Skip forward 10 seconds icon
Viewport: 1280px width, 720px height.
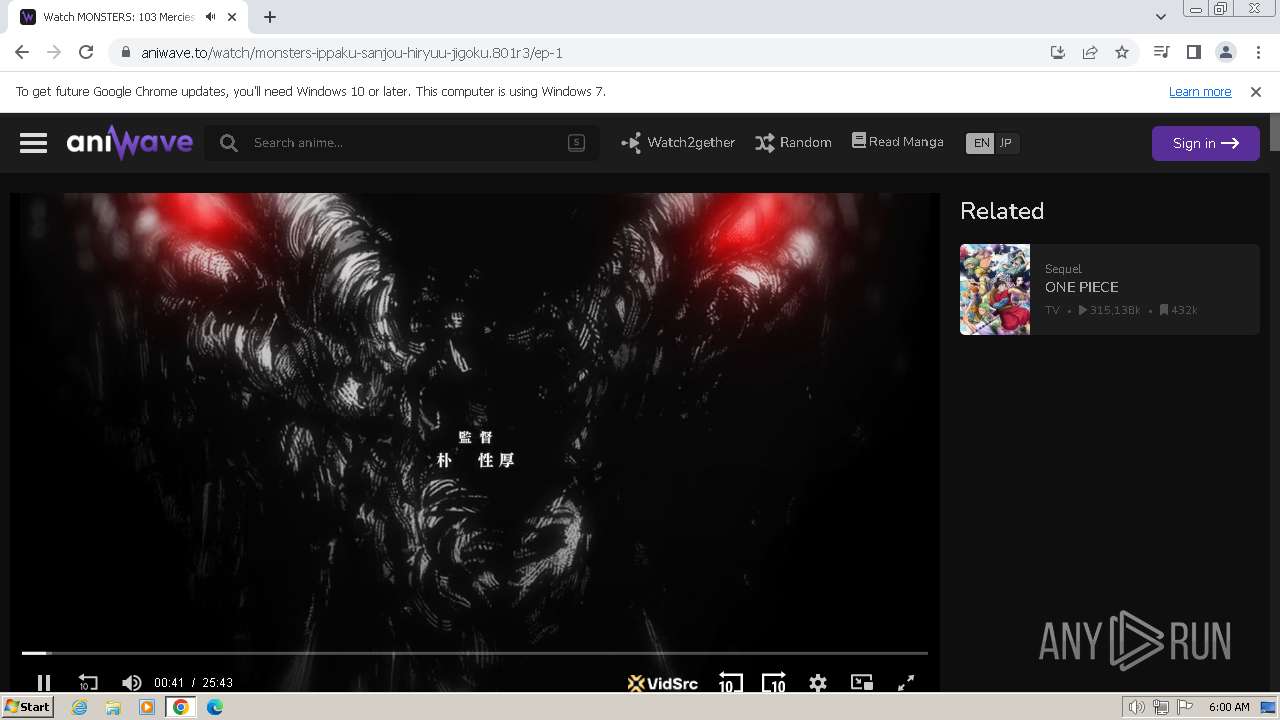774,682
